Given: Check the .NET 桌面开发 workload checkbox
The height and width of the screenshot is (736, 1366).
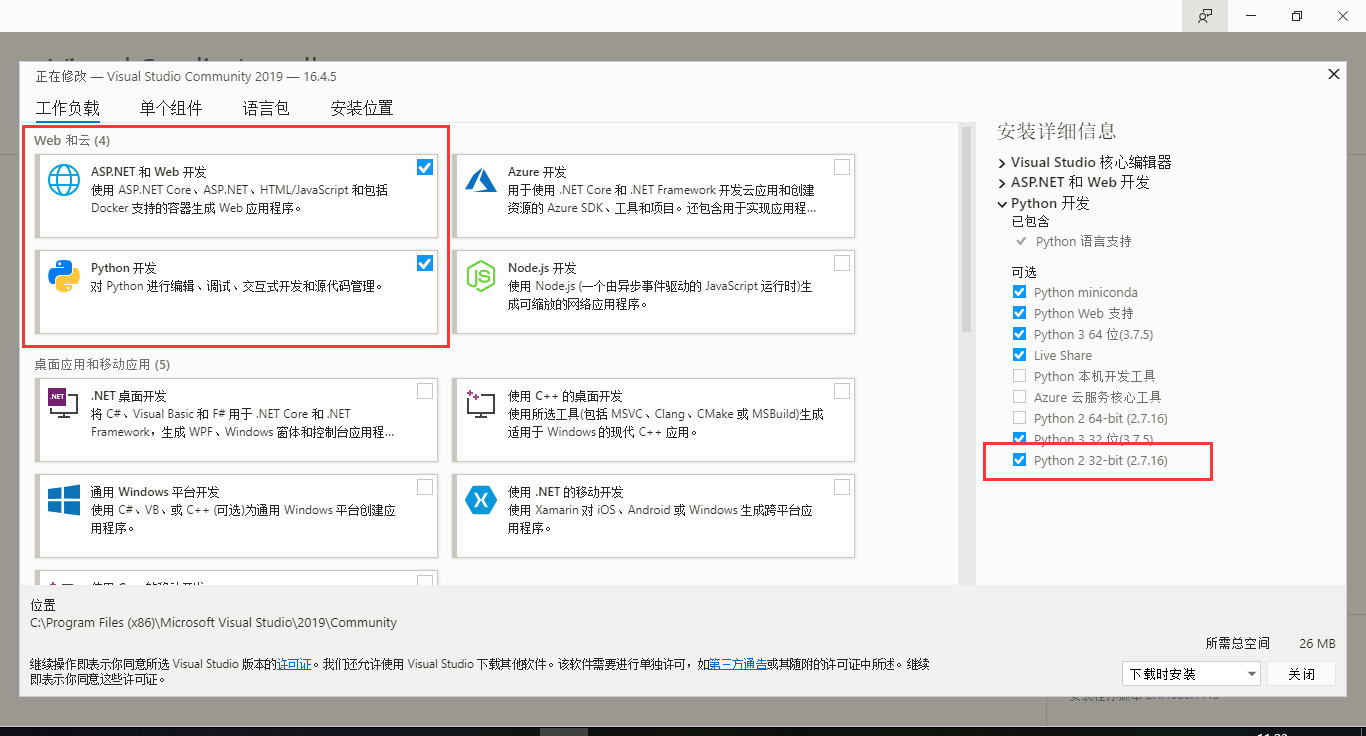Looking at the screenshot, I should click(425, 391).
